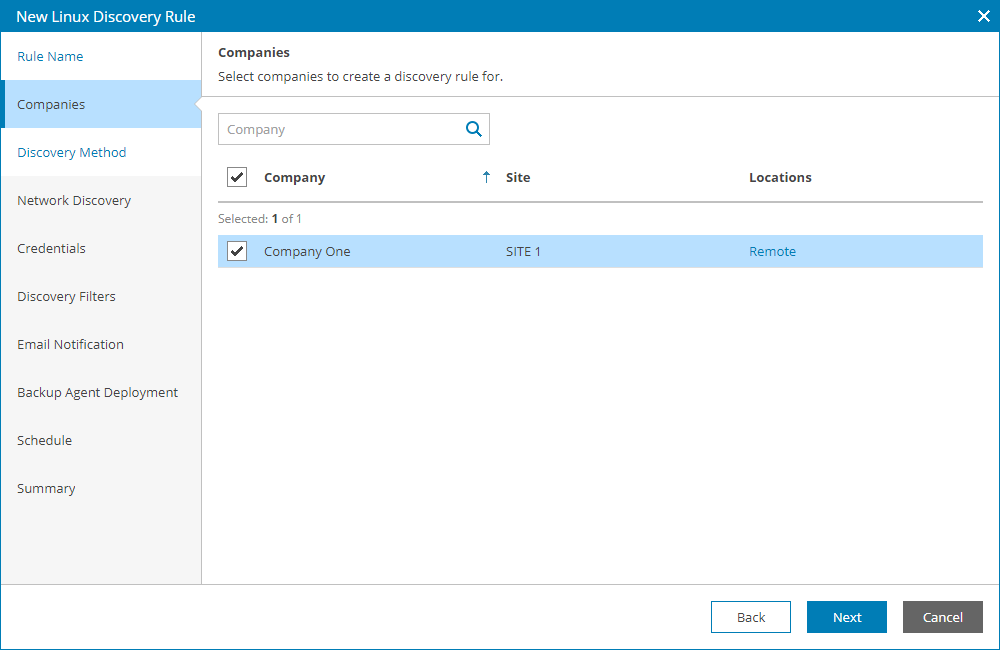
Task: Click the Remote locations link
Action: pyautogui.click(x=772, y=252)
